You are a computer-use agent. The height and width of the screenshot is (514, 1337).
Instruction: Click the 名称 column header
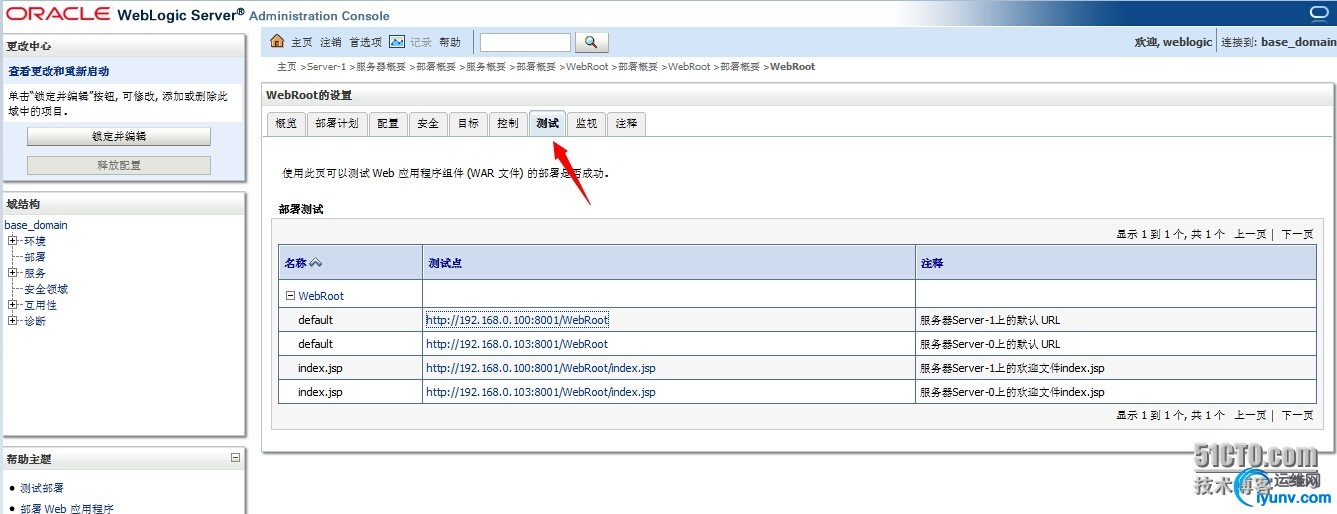[x=295, y=263]
